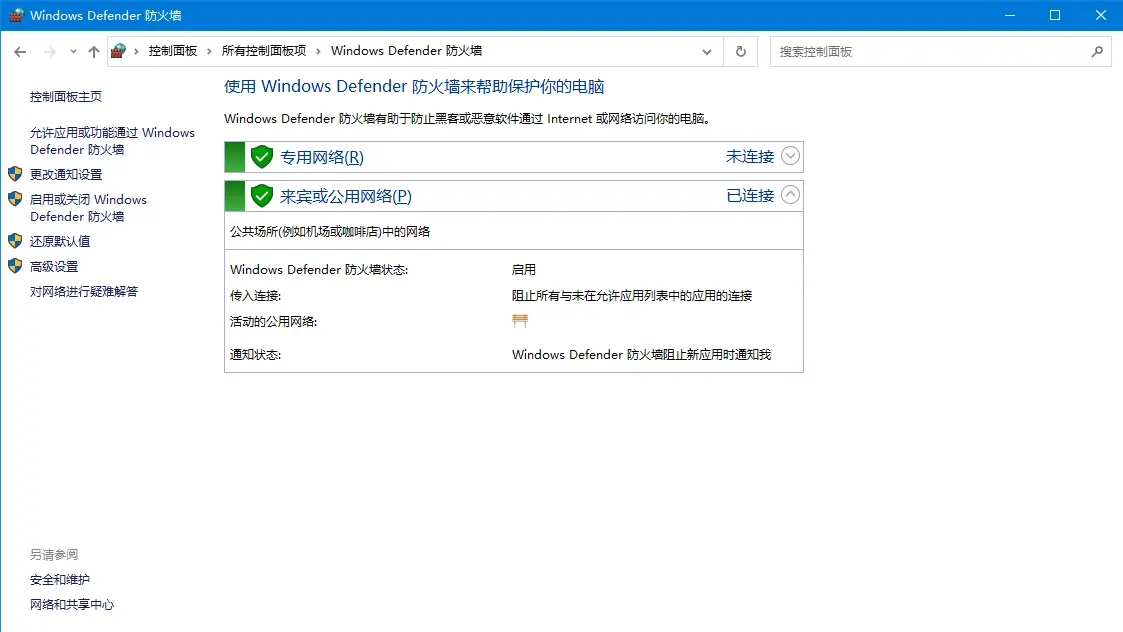
Task: Click the Control Panel icon in address bar
Action: click(x=119, y=51)
